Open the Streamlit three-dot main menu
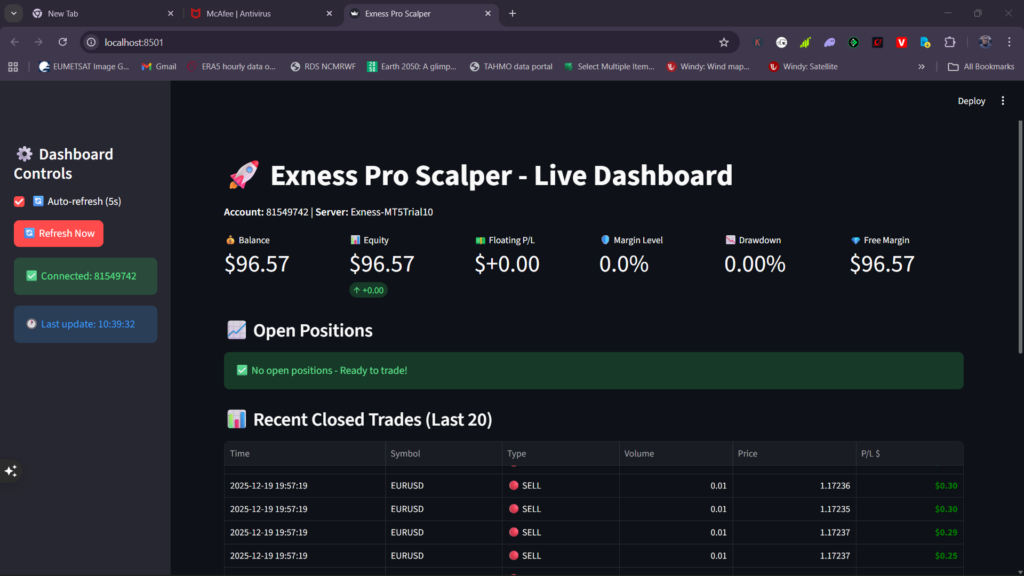The height and width of the screenshot is (576, 1024). pyautogui.click(x=1003, y=101)
